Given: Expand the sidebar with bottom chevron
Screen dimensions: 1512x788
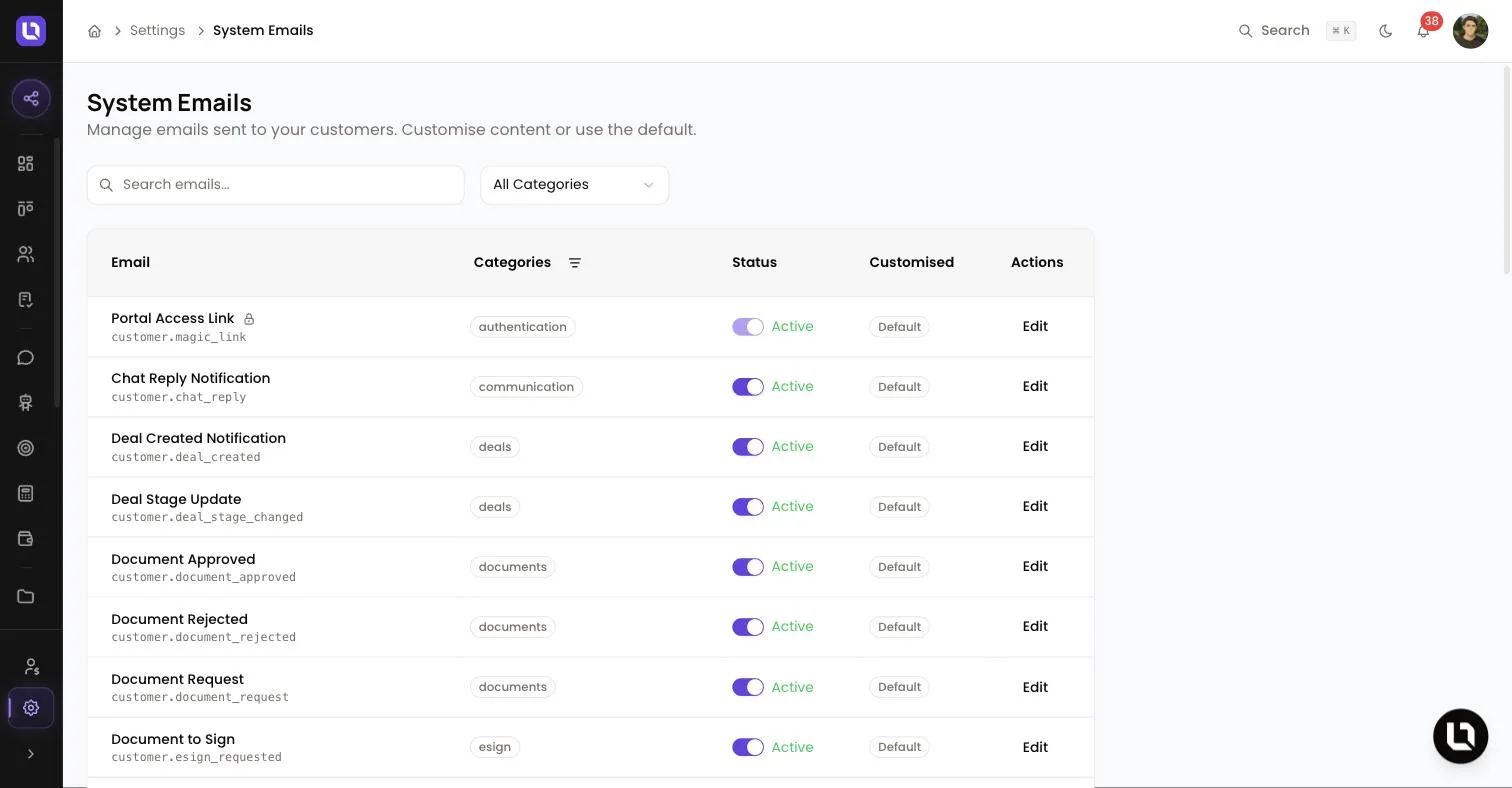Looking at the screenshot, I should (x=31, y=754).
